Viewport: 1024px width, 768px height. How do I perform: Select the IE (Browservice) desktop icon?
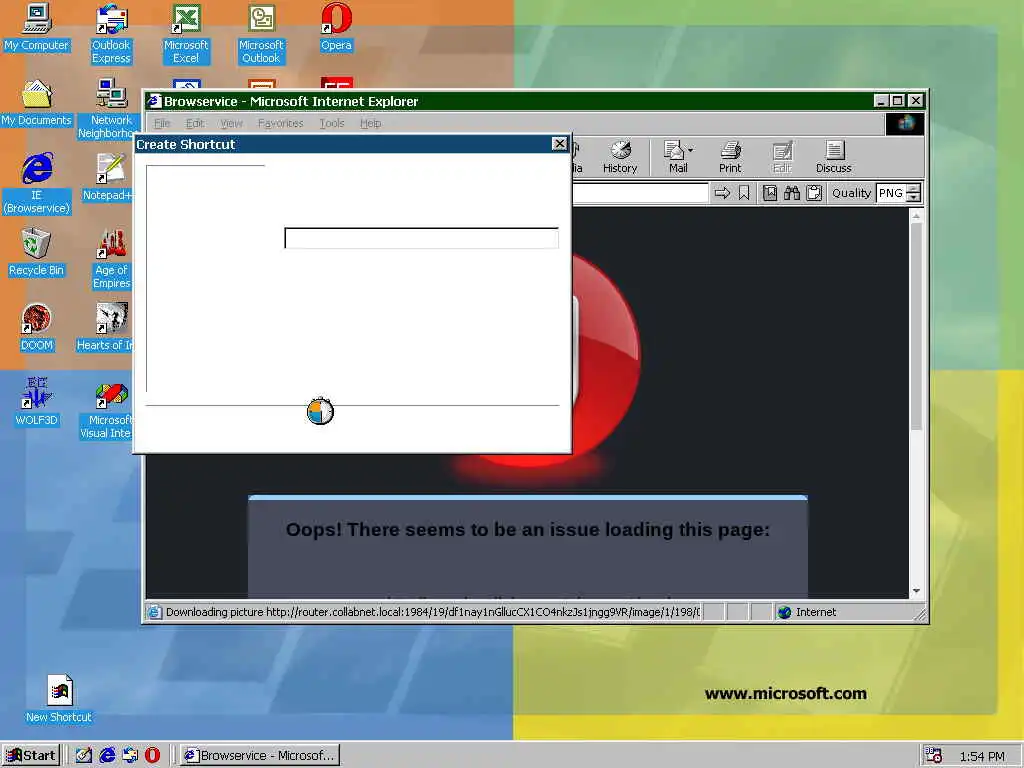37,184
